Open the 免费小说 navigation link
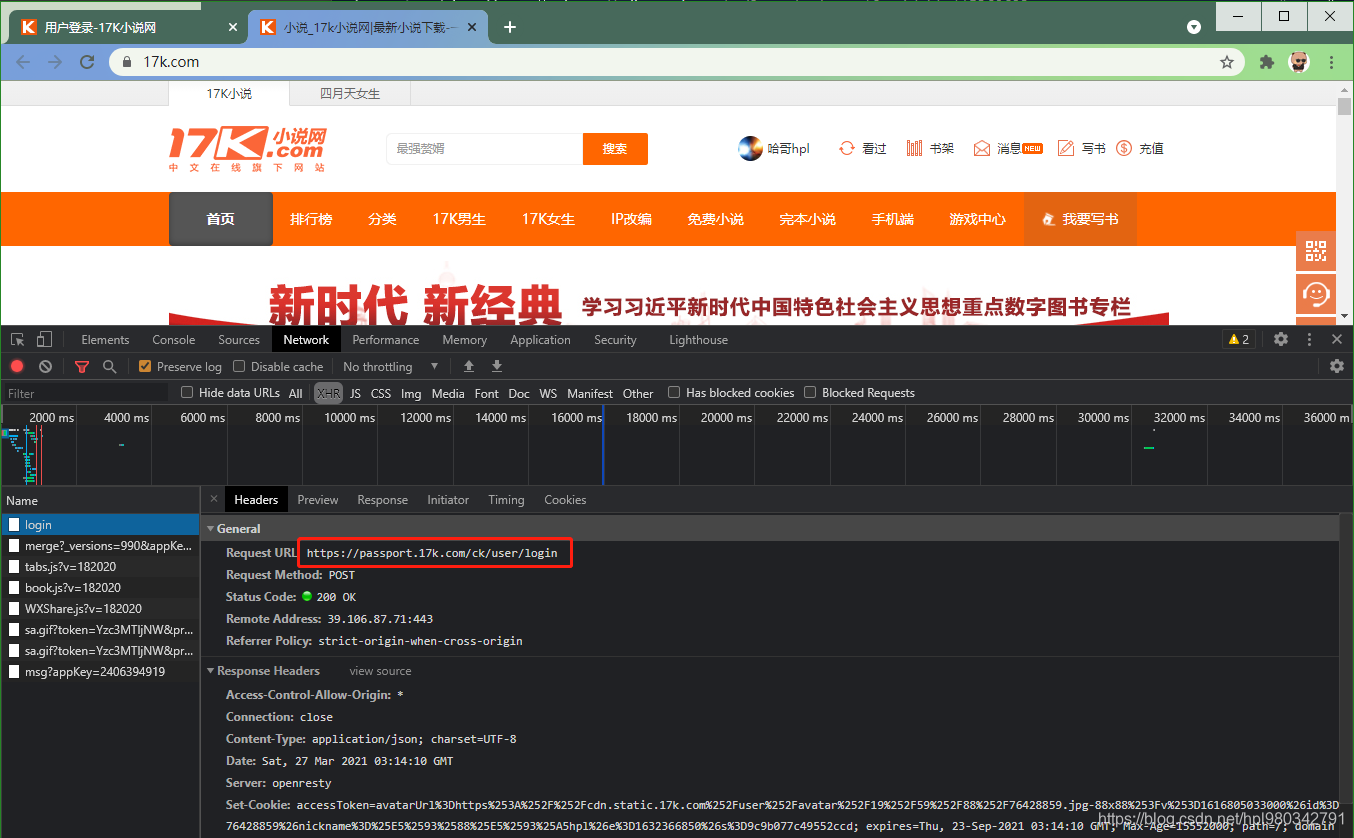 coord(715,219)
